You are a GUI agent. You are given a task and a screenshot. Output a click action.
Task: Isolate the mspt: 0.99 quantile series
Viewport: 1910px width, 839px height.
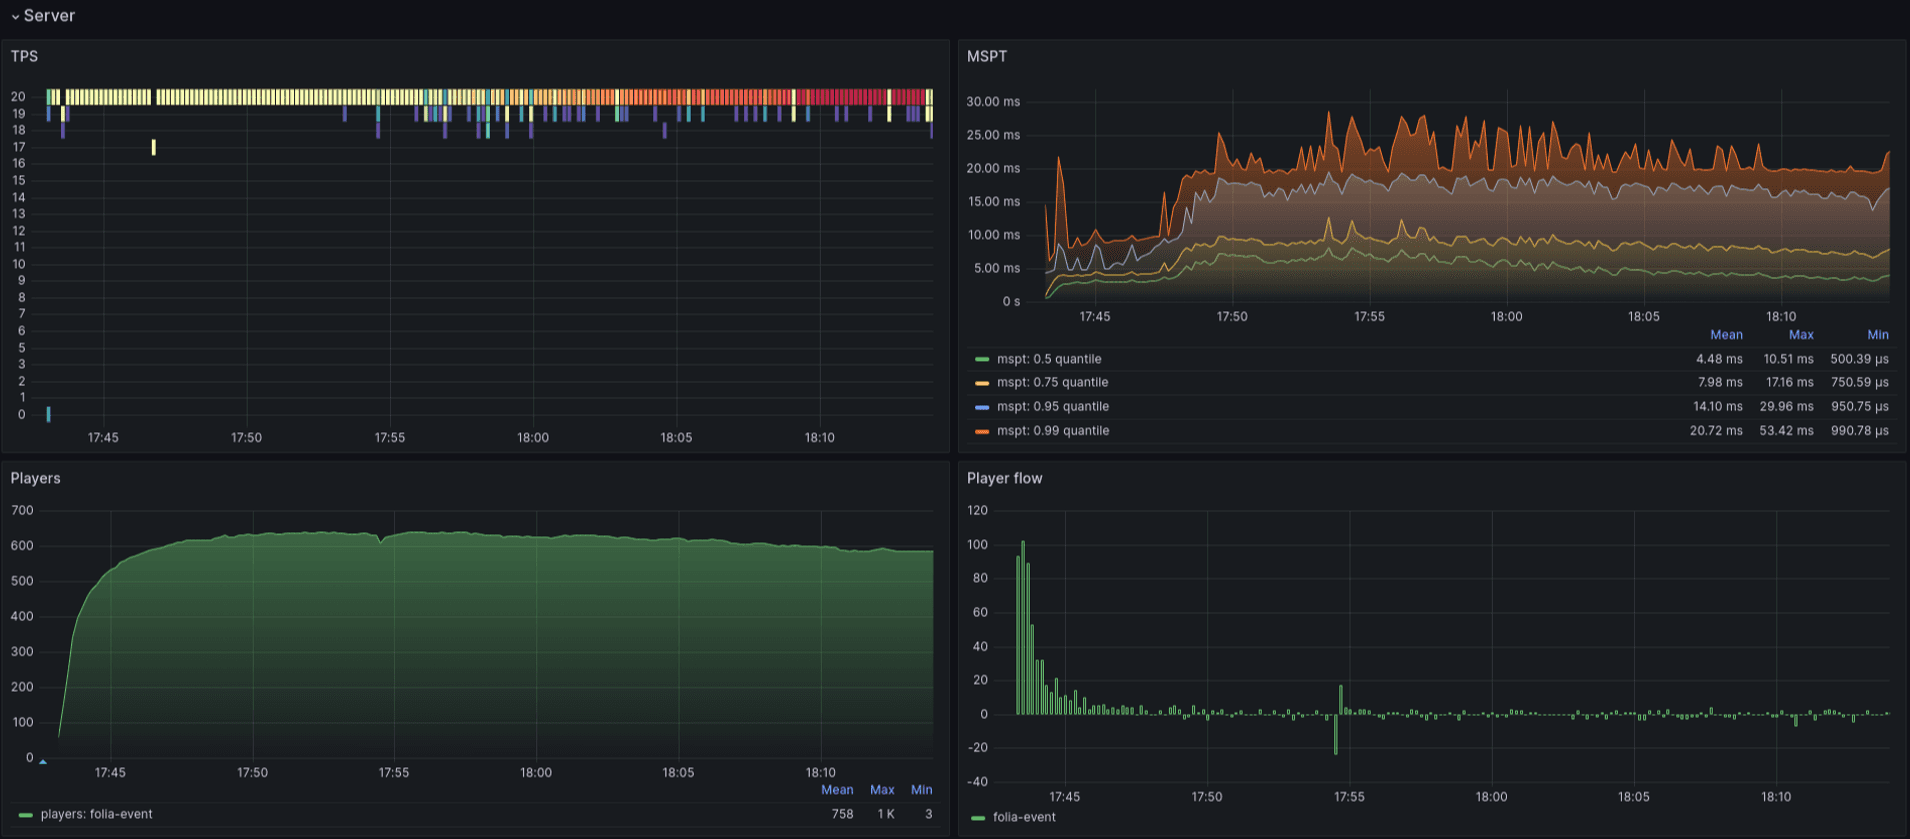[1053, 430]
